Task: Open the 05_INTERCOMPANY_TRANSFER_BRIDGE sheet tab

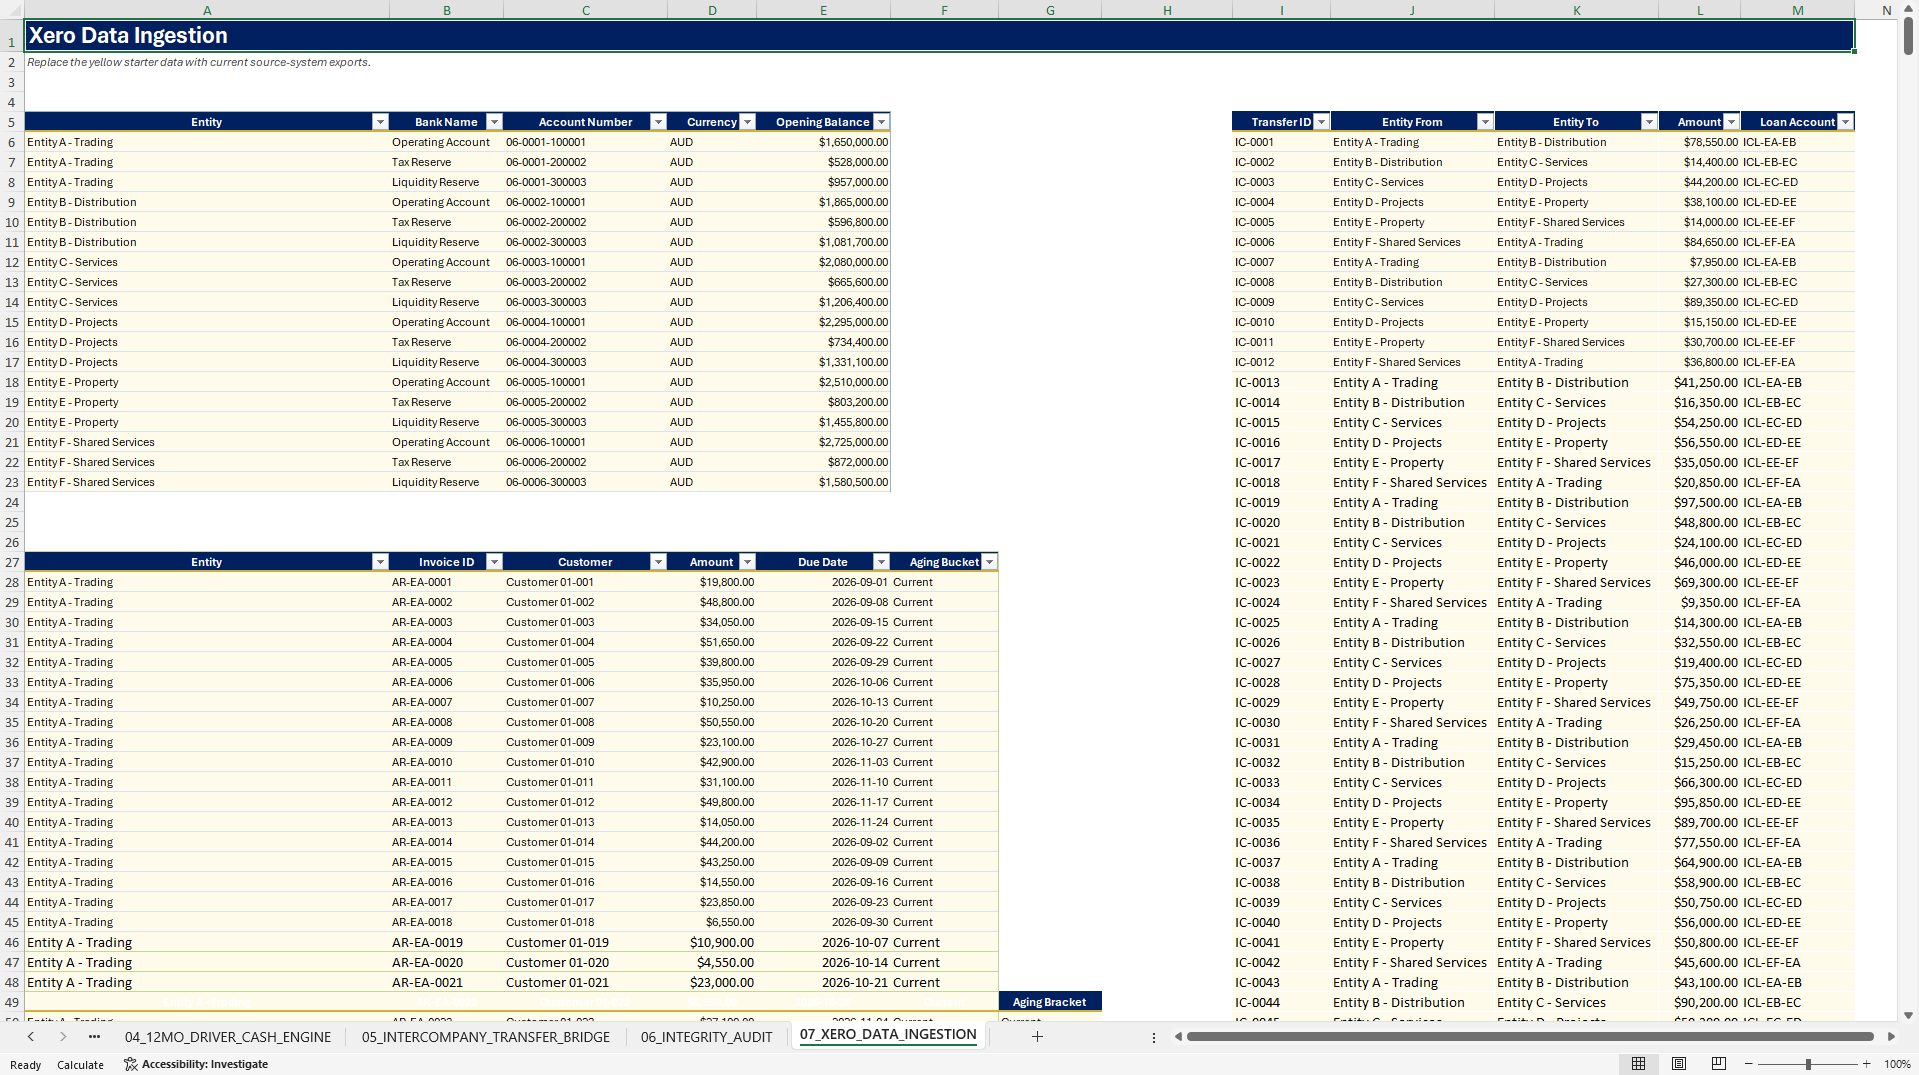Action: pyautogui.click(x=486, y=1037)
